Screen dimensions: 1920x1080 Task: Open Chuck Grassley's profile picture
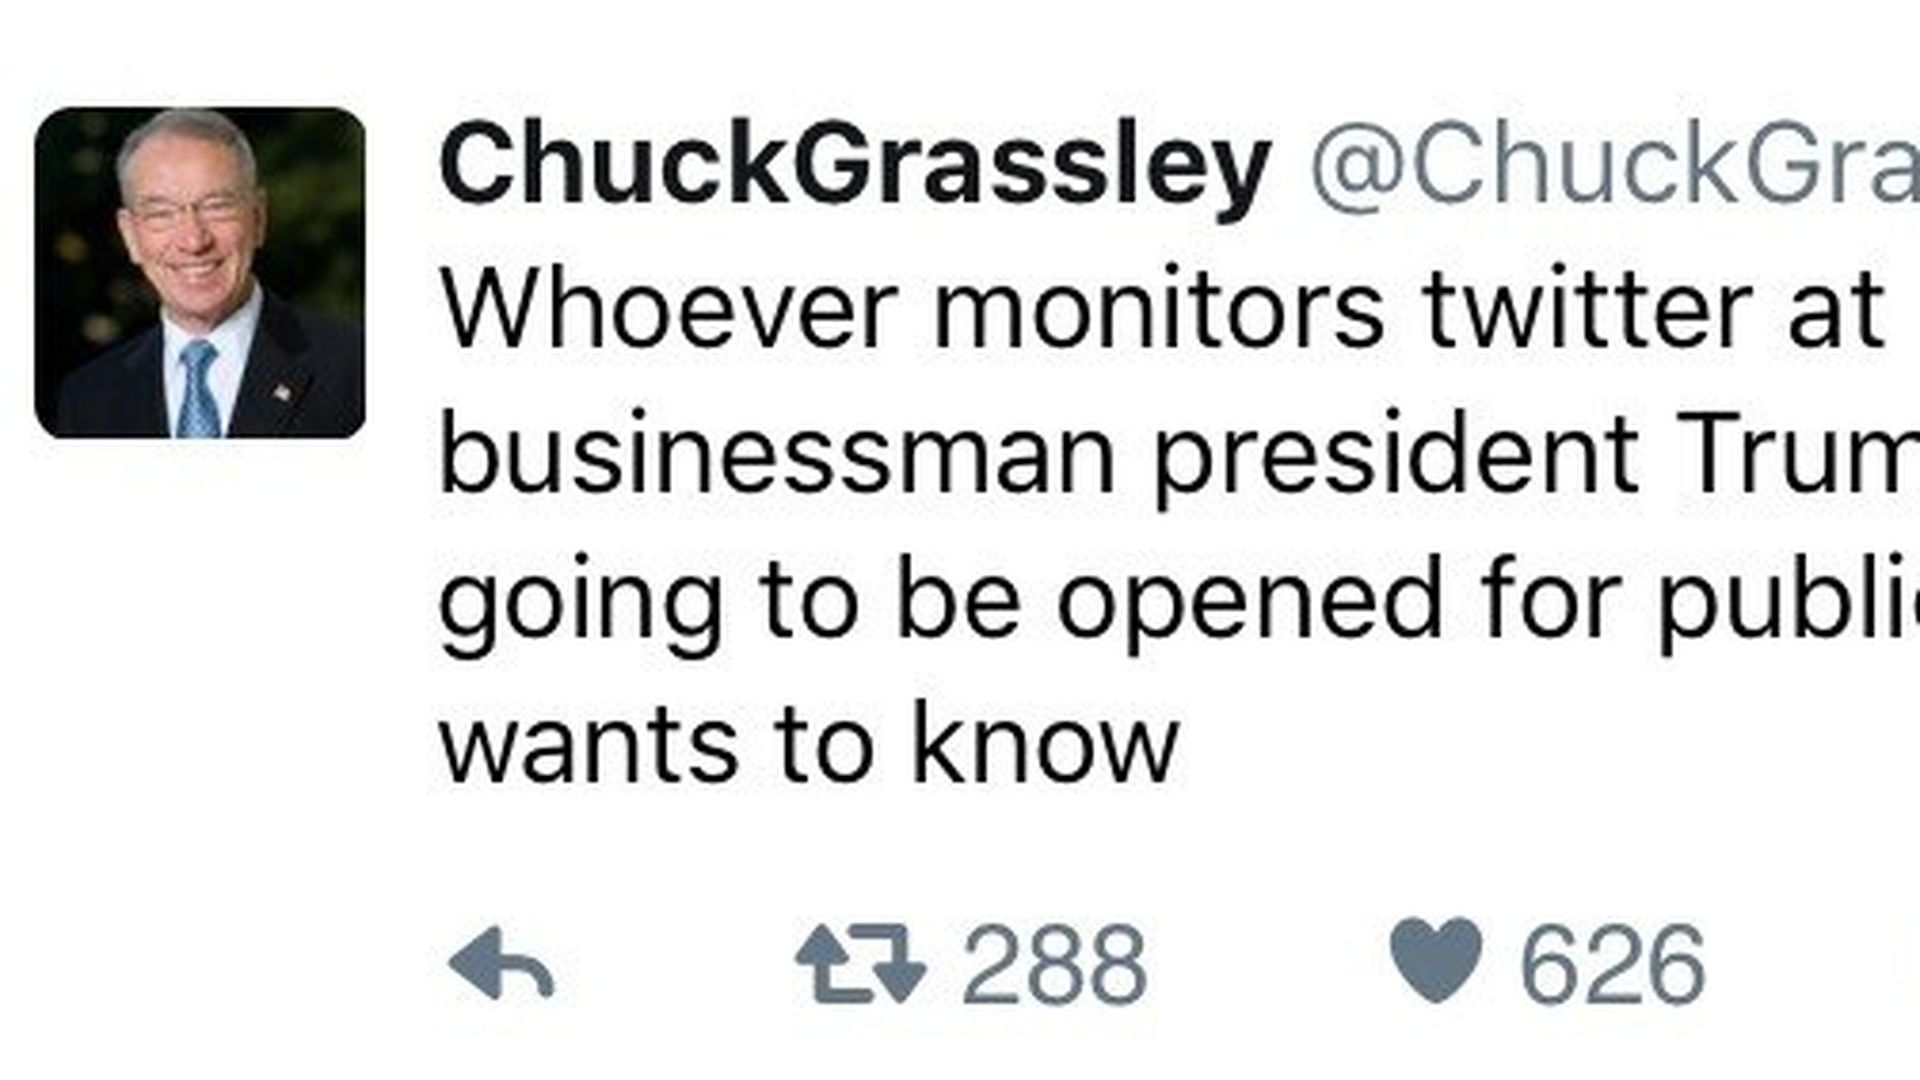200,273
